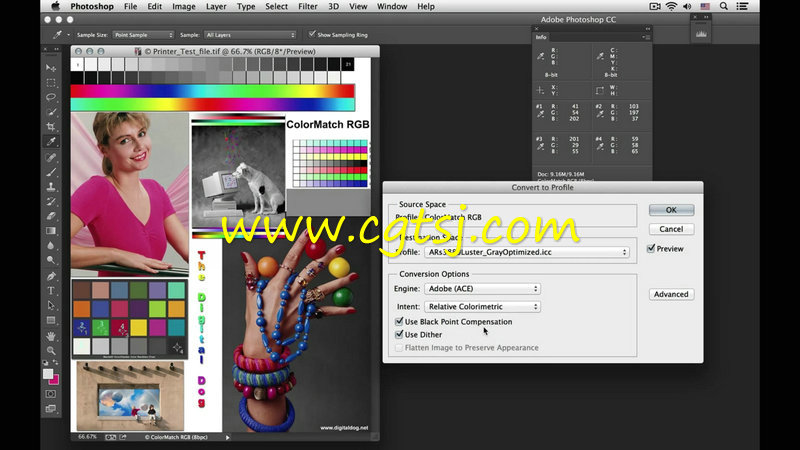This screenshot has height=450, width=800.
Task: Open the Select menu
Action: point(276,7)
